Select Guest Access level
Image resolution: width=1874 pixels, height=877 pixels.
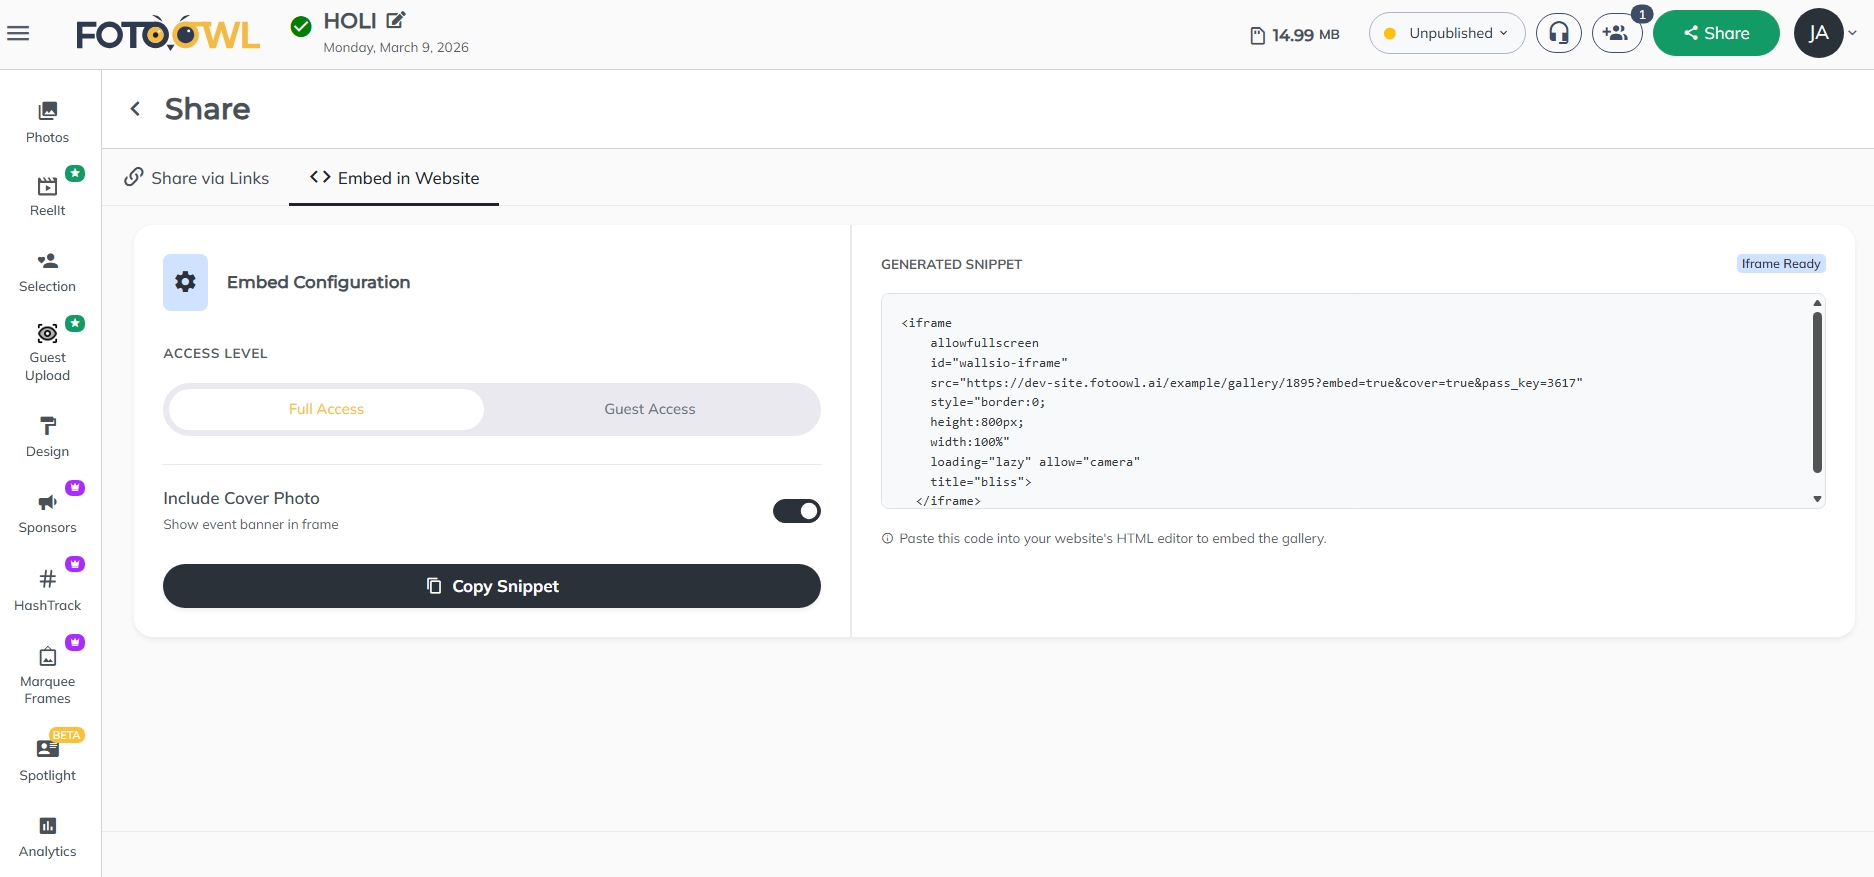click(x=650, y=409)
